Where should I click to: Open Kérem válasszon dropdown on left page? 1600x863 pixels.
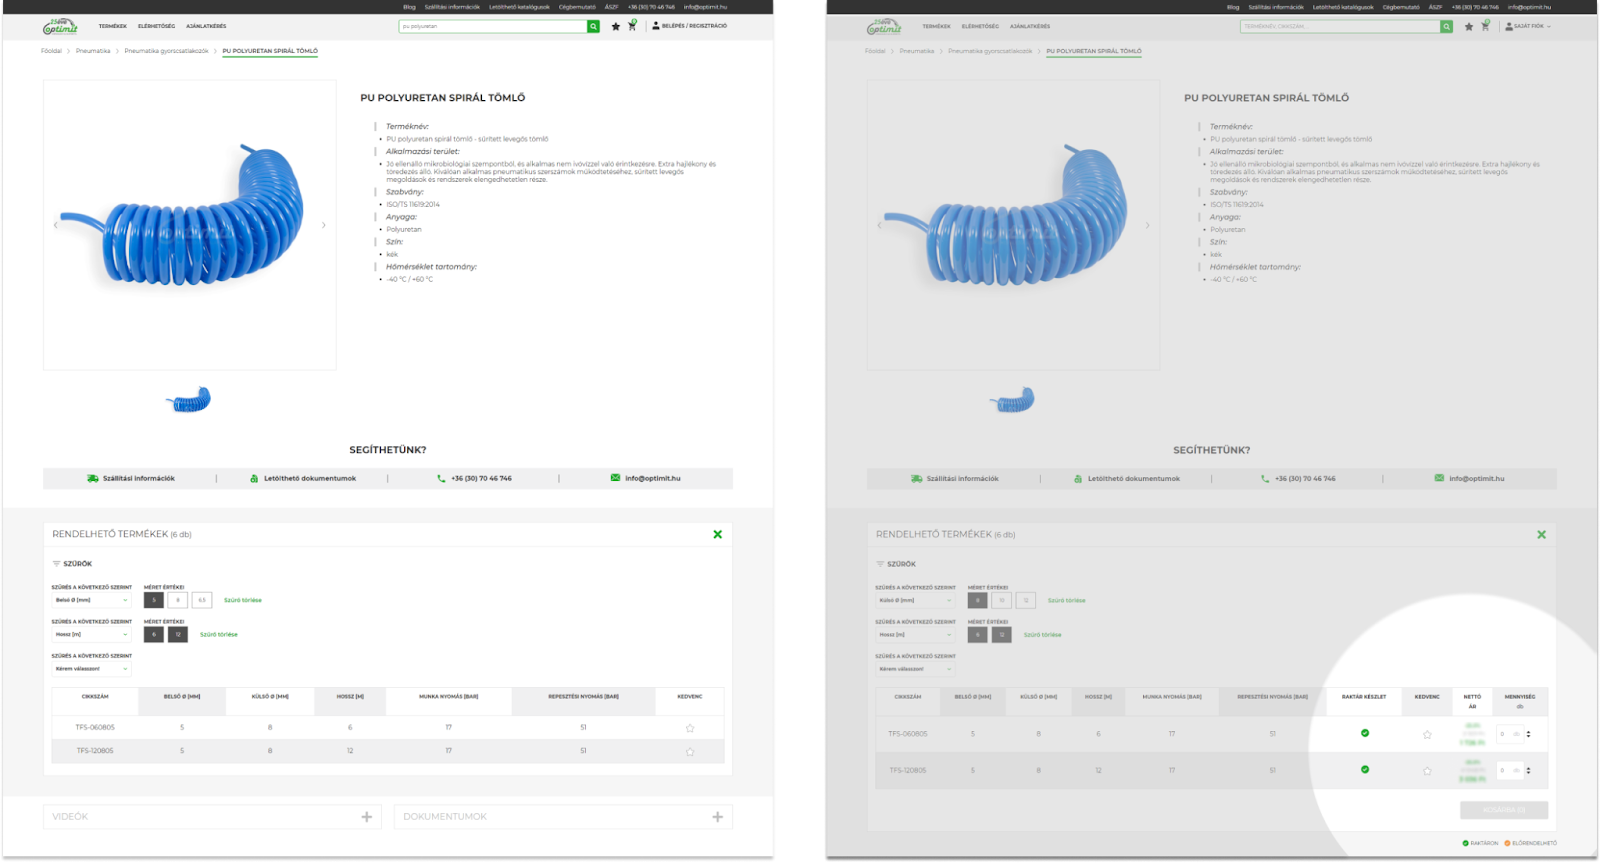click(x=91, y=668)
